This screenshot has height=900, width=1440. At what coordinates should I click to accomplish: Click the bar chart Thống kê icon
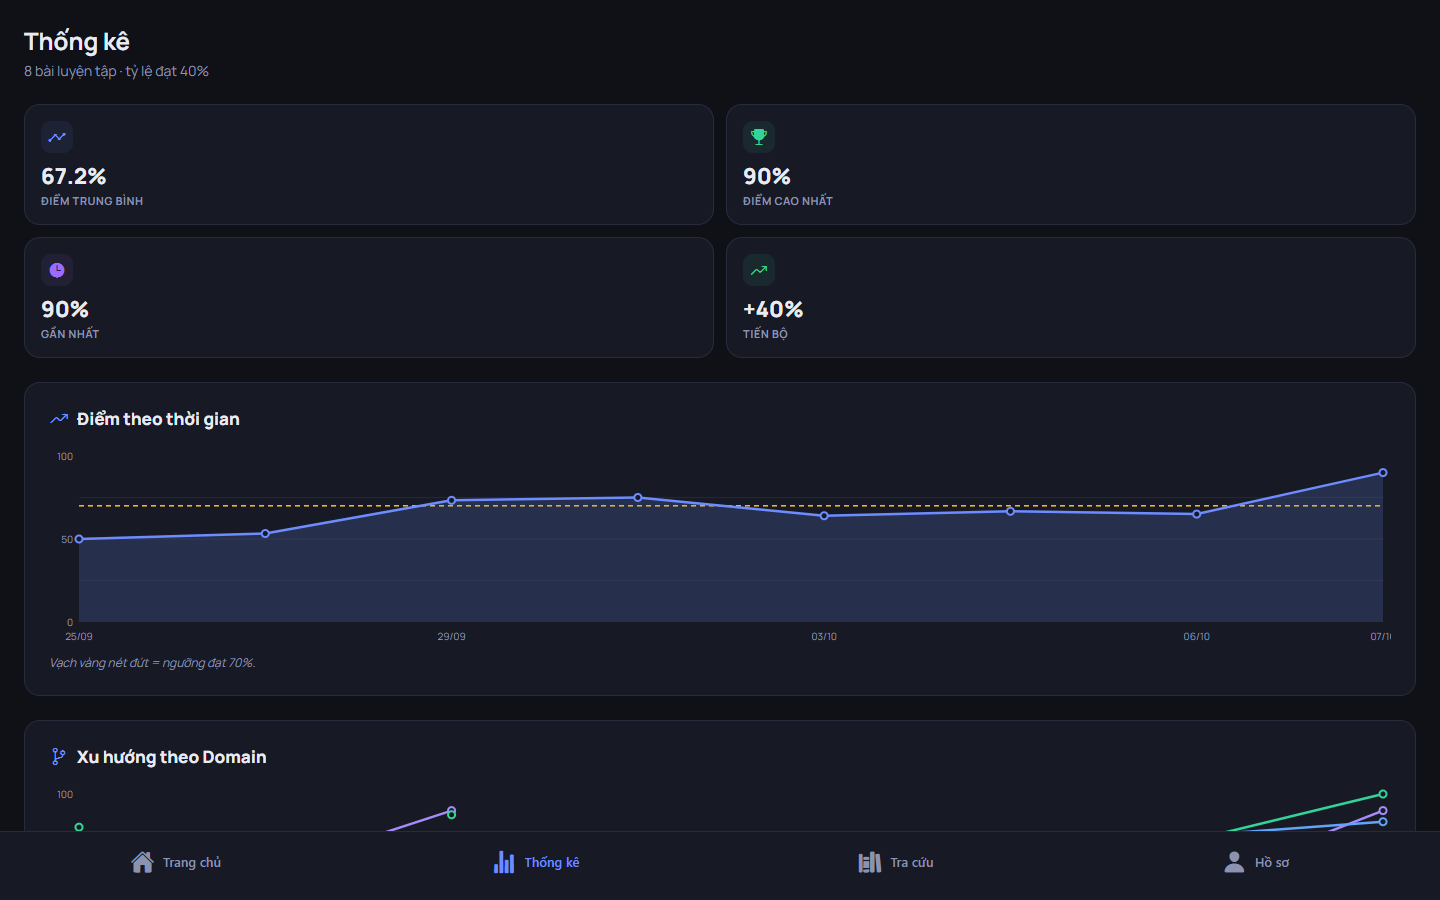504,862
